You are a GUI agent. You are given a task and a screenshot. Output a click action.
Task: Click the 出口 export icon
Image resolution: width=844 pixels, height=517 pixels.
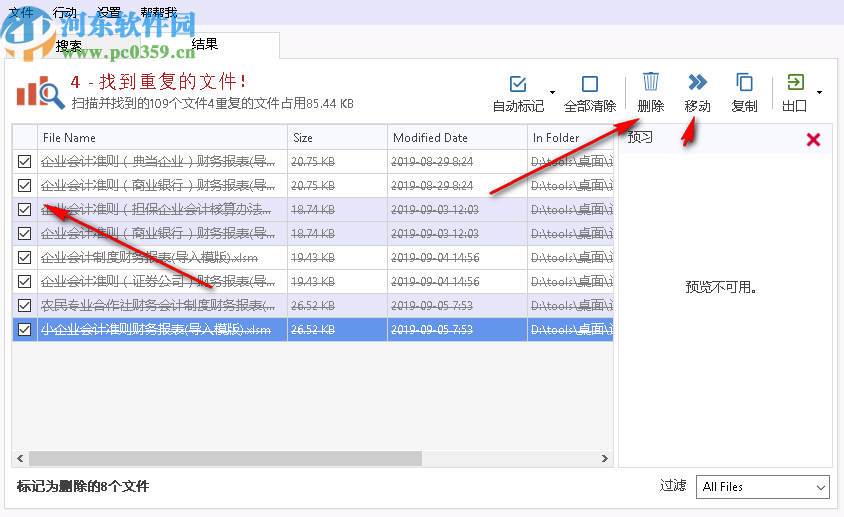click(795, 82)
